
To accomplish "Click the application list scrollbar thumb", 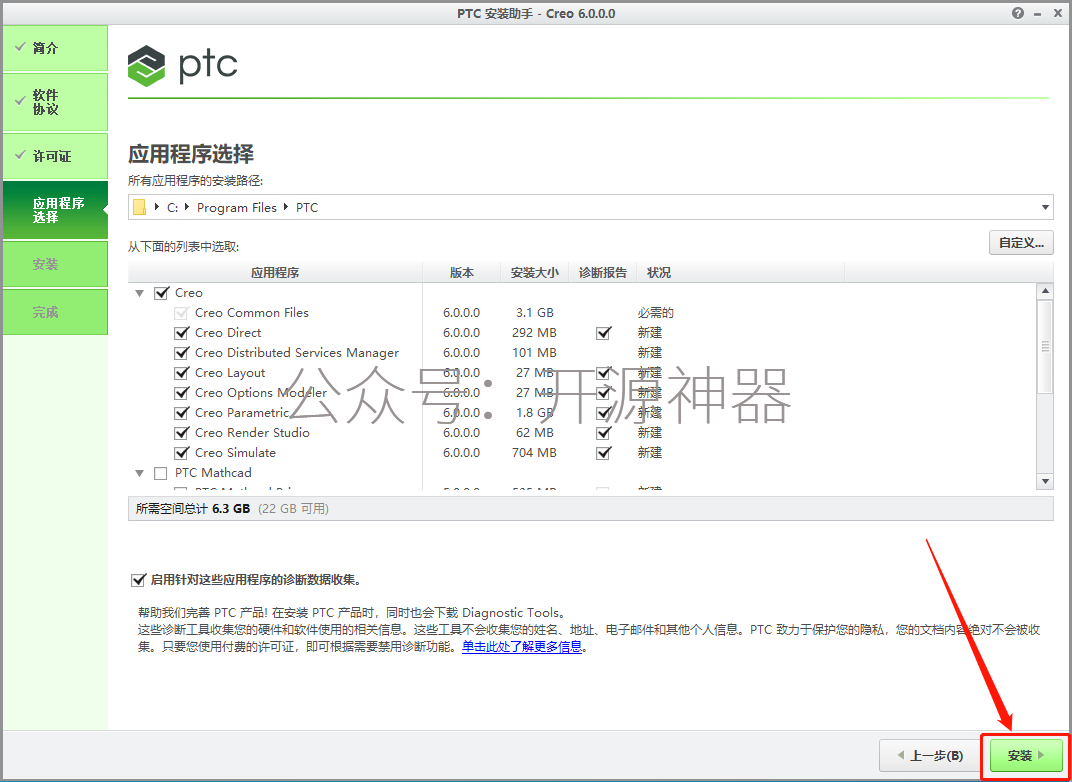I will 1045,346.
